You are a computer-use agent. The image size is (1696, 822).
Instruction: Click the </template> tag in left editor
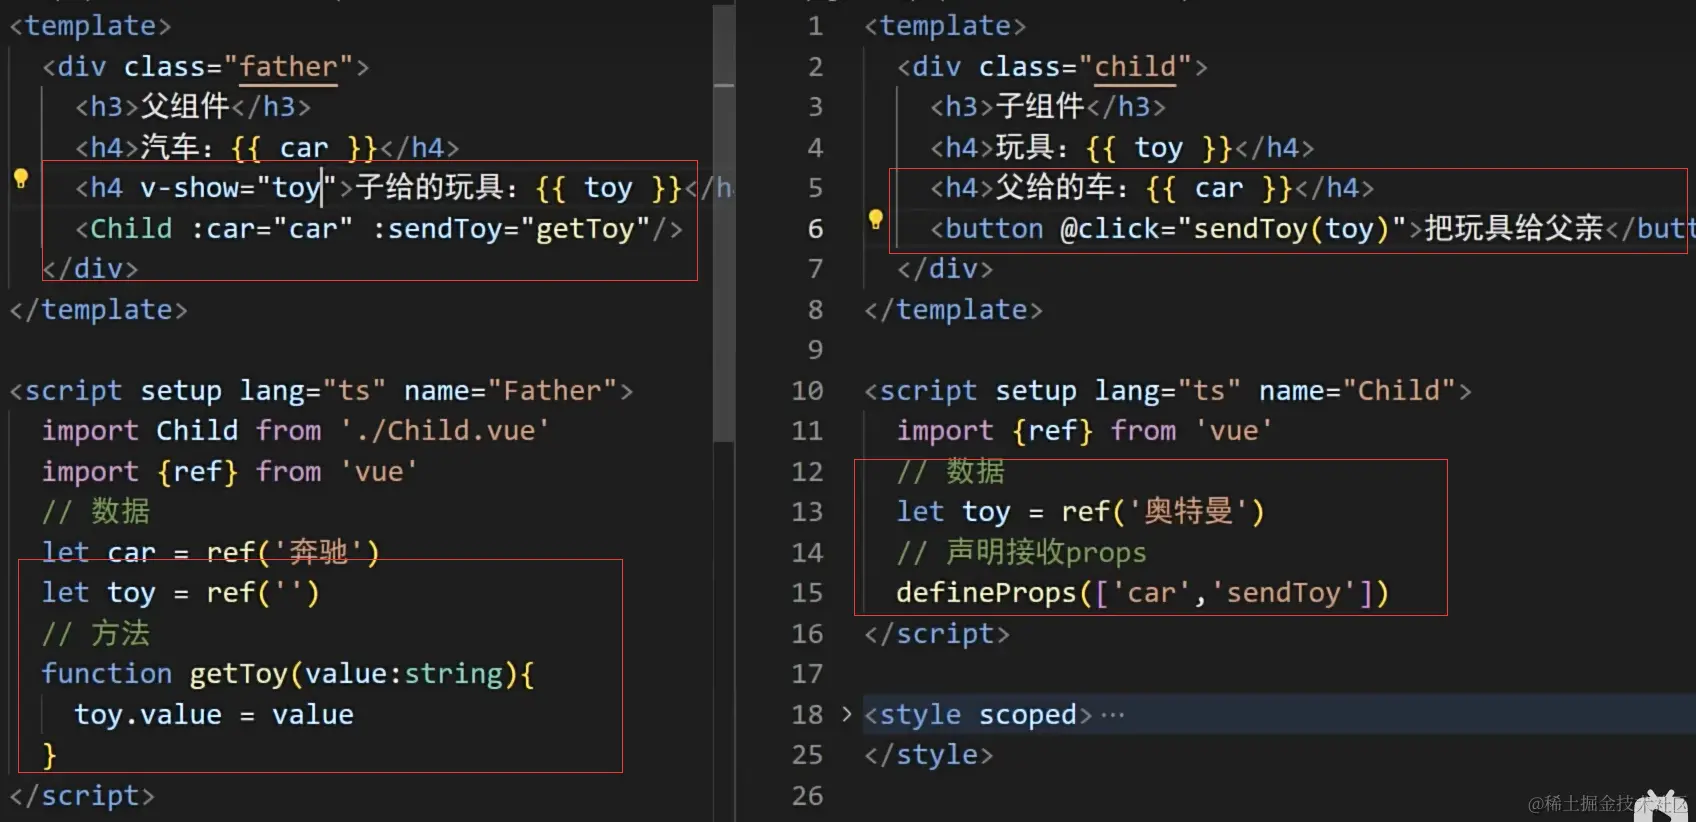click(x=98, y=310)
